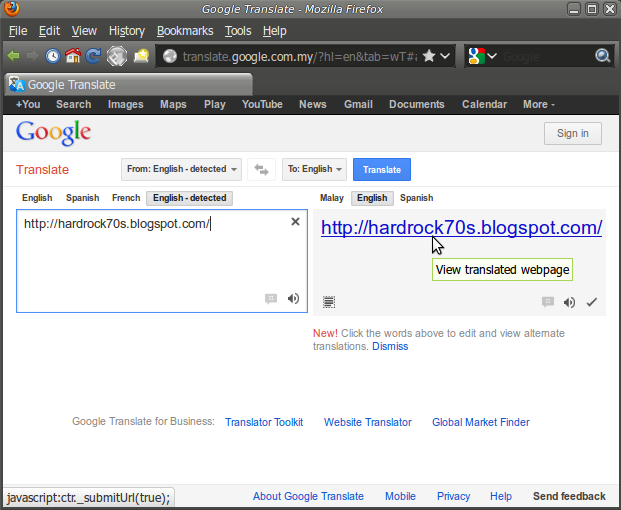Screen dimensions: 621x510
Task: Click the Google search engine icon
Action: tap(476, 56)
